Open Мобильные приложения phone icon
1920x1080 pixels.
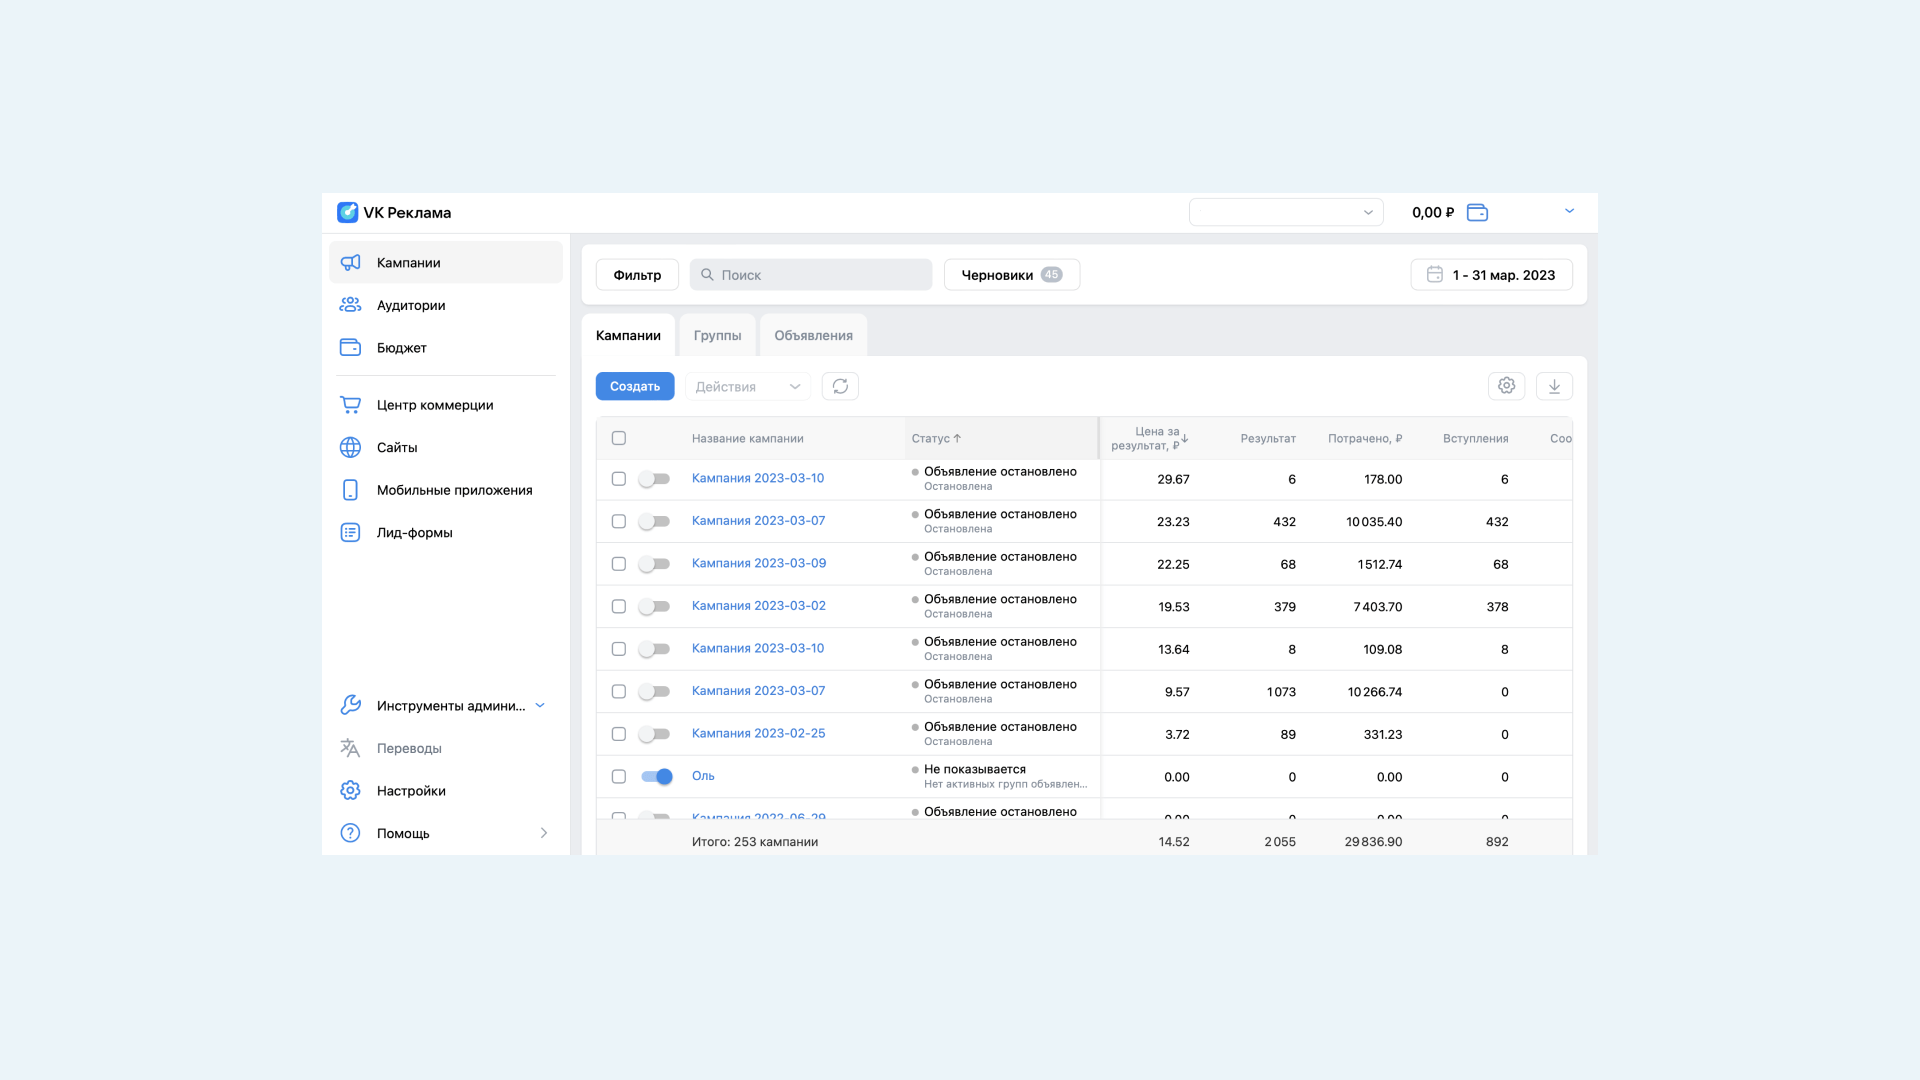point(350,490)
